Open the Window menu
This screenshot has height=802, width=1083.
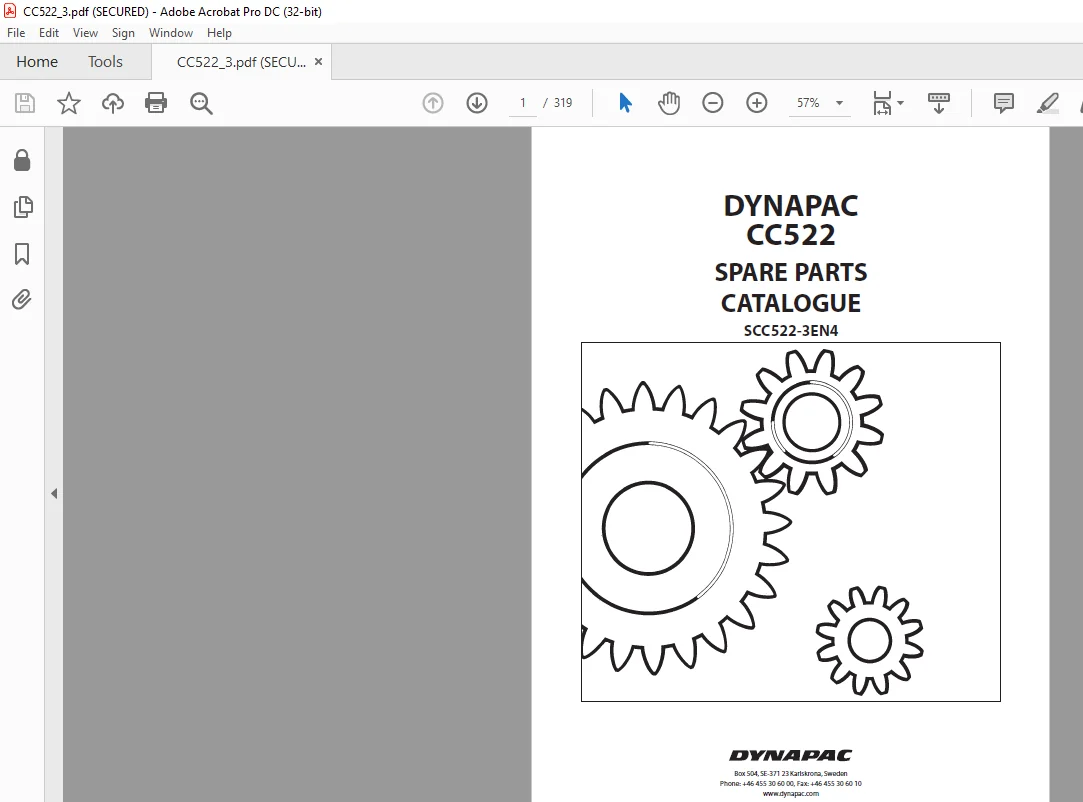(171, 32)
